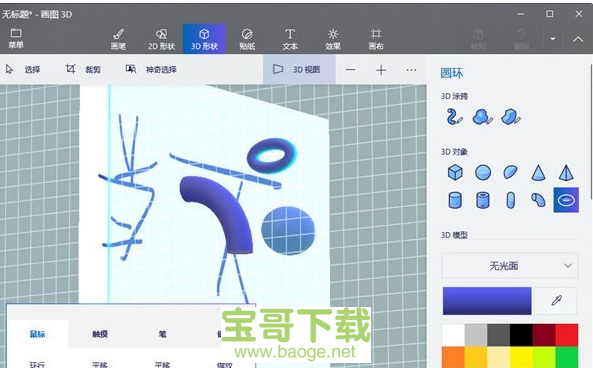
Task: Choose the white color swatch
Action: pos(453,335)
